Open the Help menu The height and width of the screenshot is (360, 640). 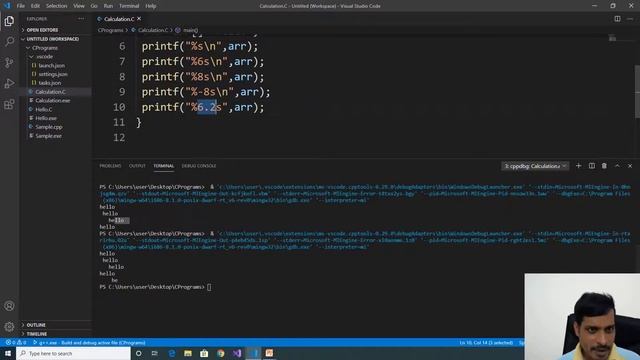[x=151, y=6]
